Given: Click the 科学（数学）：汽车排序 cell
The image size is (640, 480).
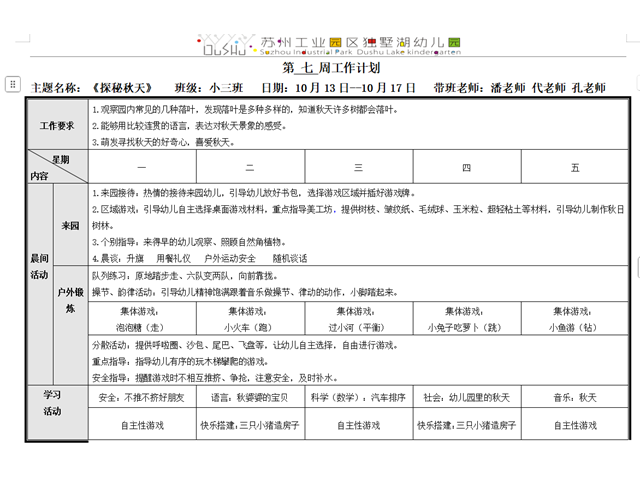Looking at the screenshot, I should tap(358, 398).
